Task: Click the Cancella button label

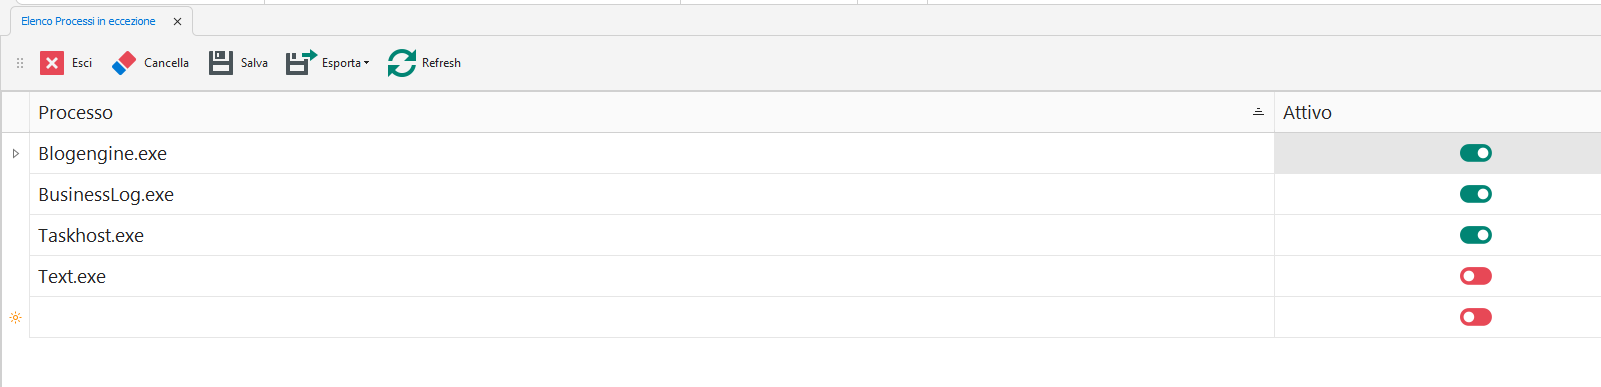Action: (166, 63)
